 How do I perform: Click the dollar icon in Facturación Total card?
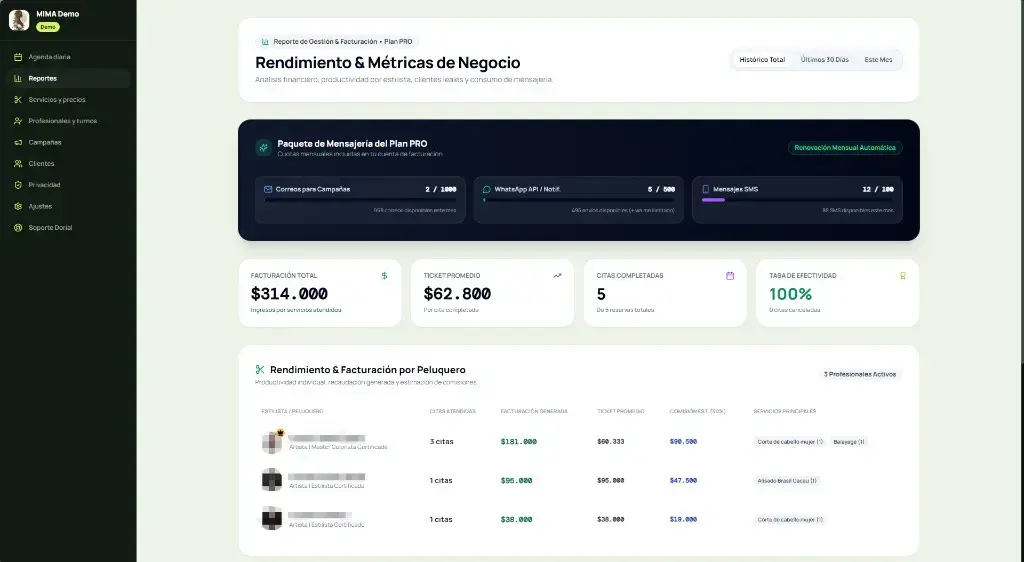tap(384, 276)
